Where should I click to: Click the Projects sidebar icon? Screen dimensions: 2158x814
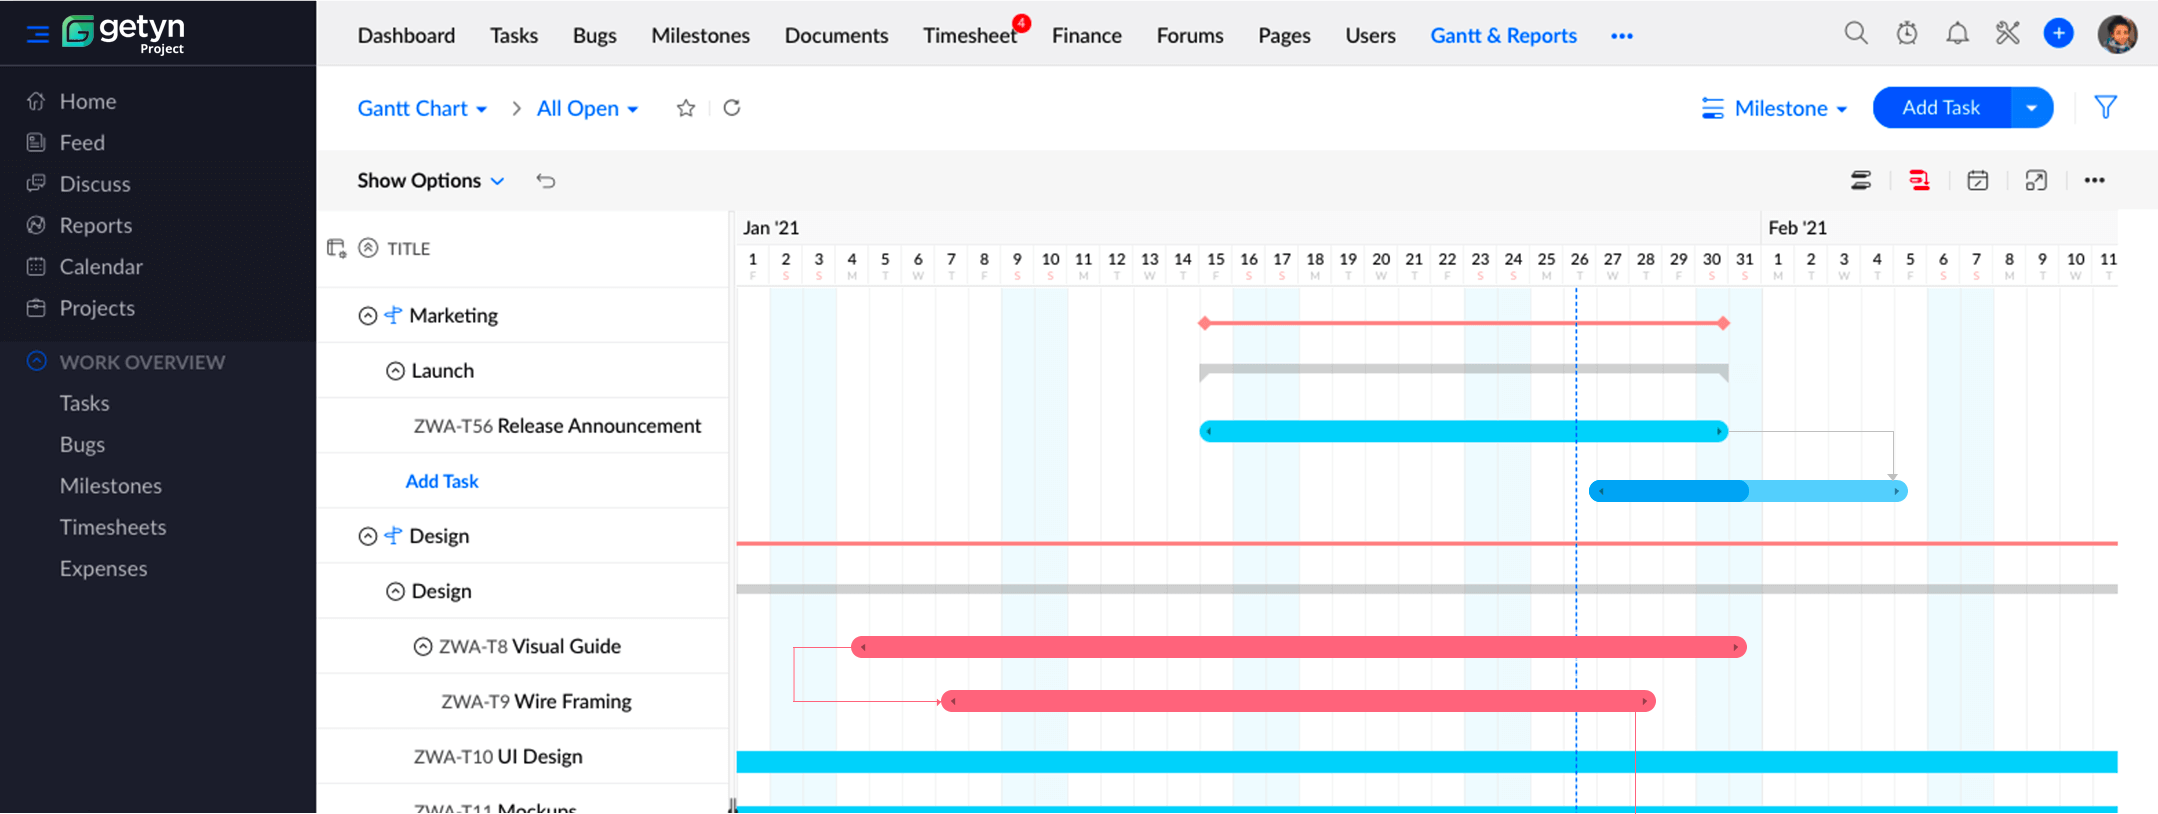[x=36, y=308]
